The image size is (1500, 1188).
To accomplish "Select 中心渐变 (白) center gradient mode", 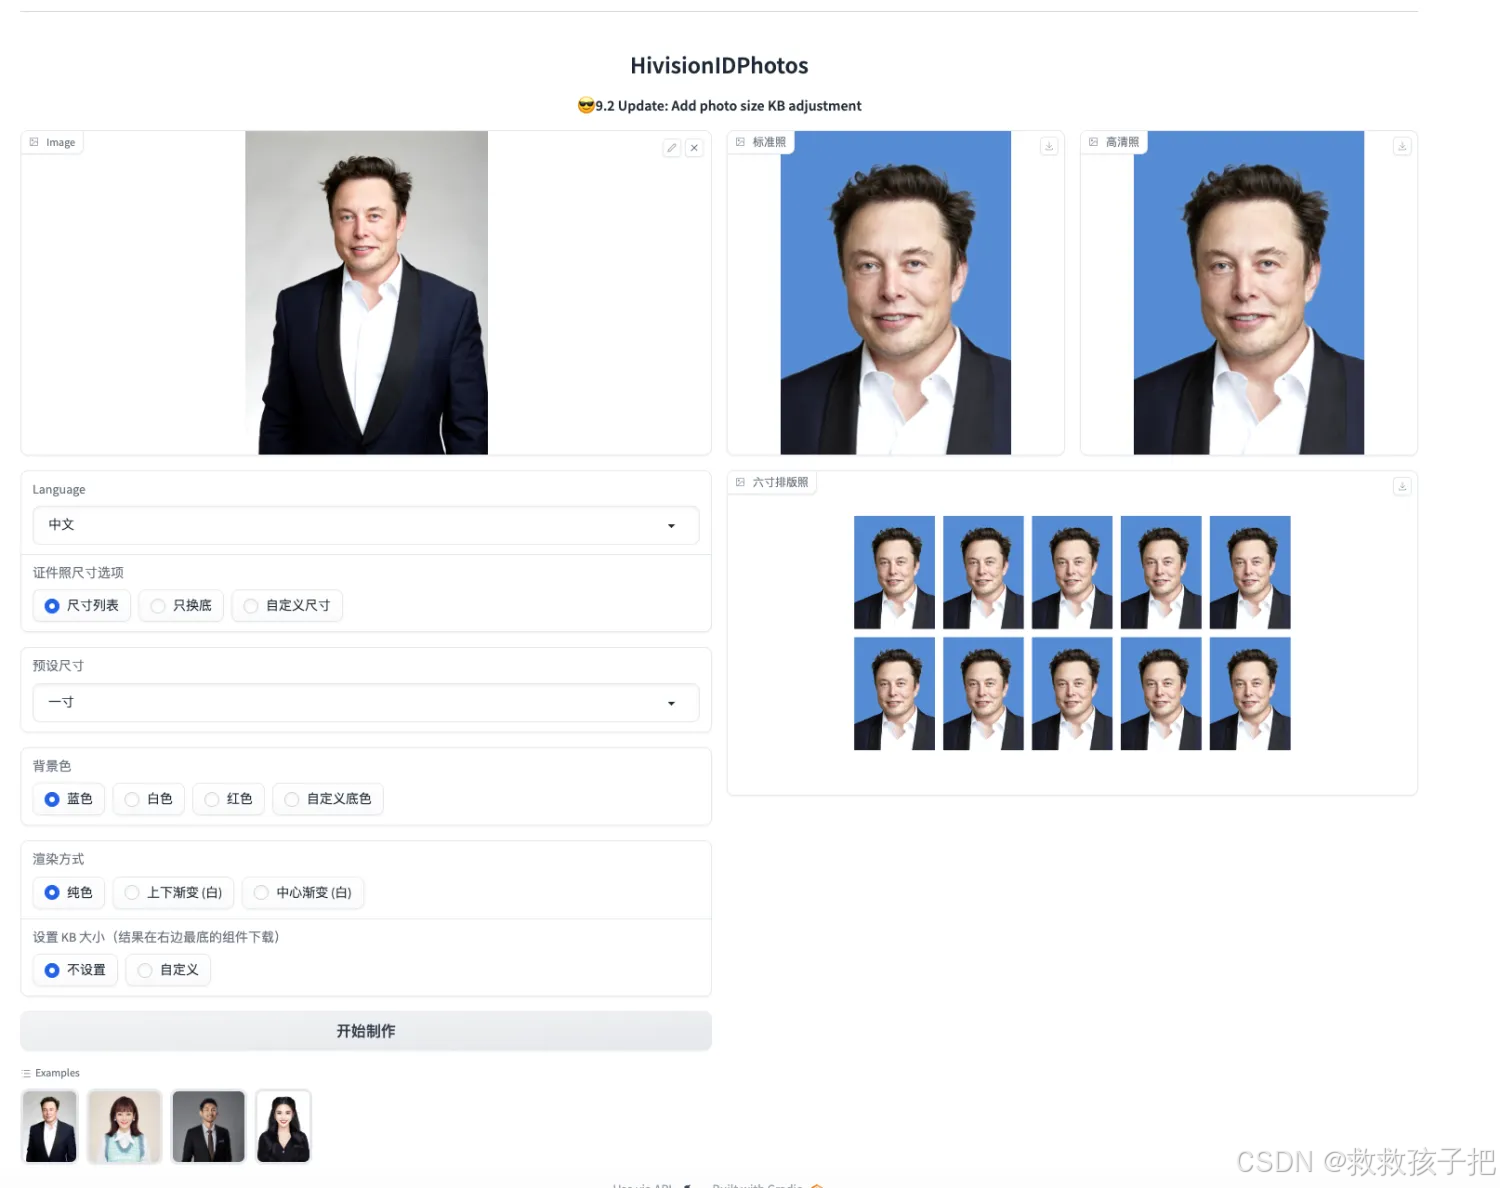I will [x=303, y=893].
